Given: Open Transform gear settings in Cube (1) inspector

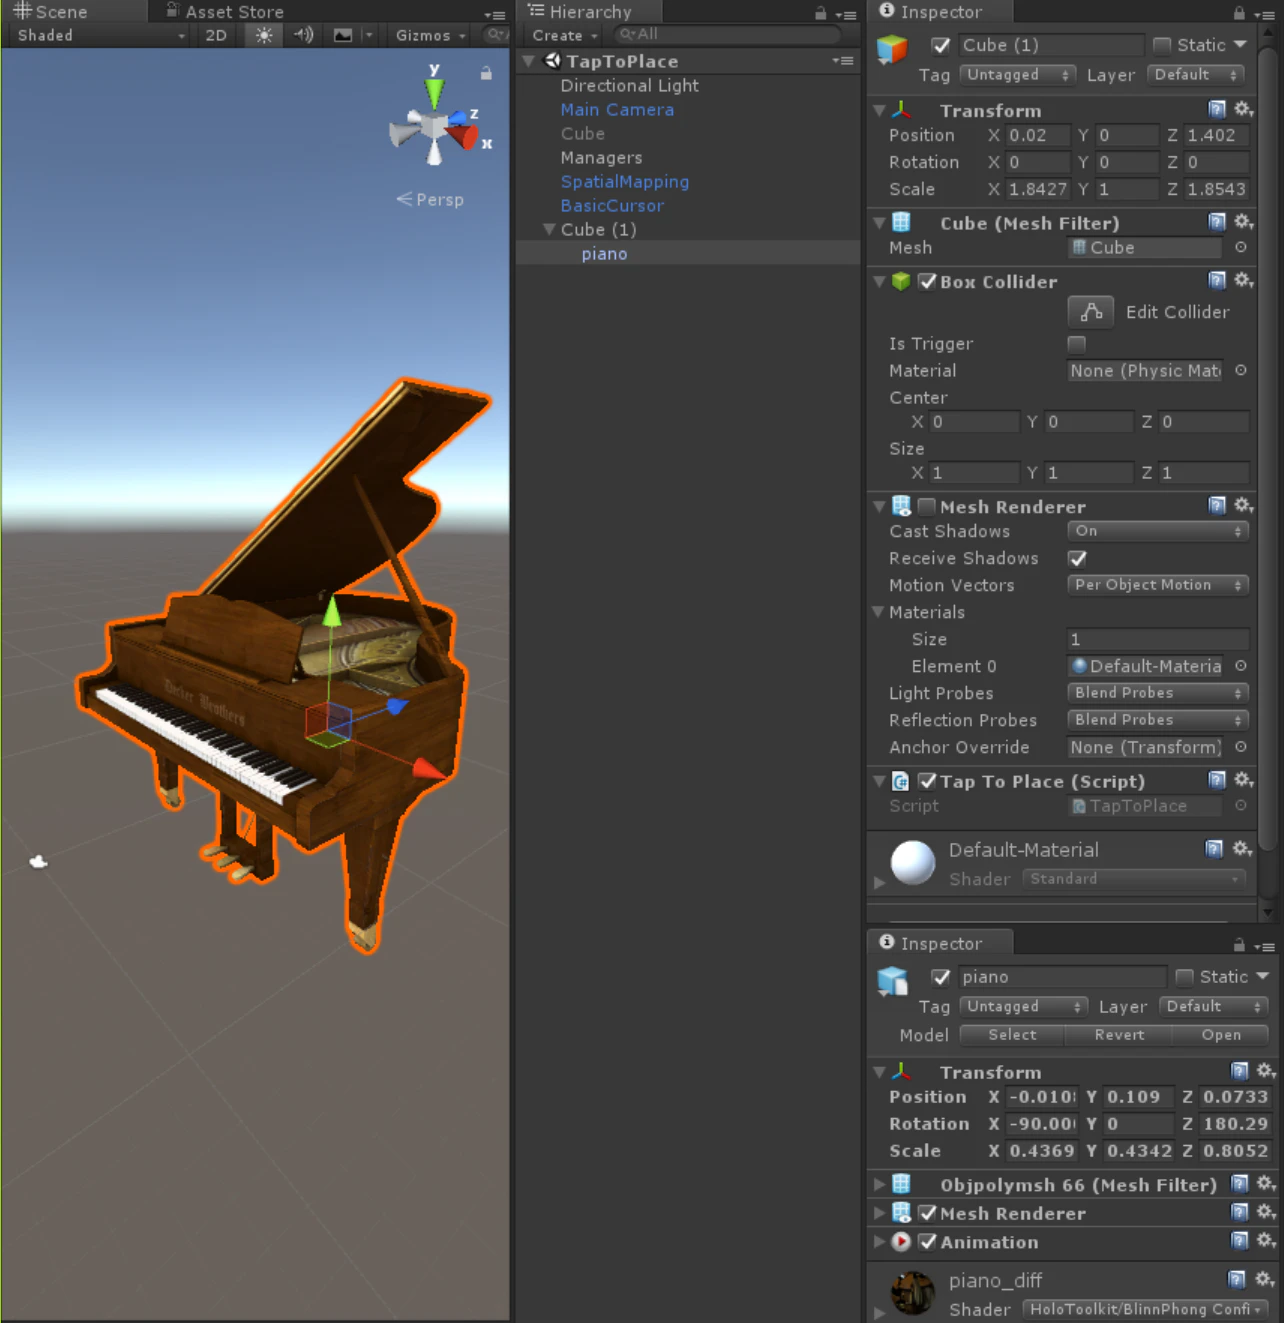Looking at the screenshot, I should click(1243, 109).
